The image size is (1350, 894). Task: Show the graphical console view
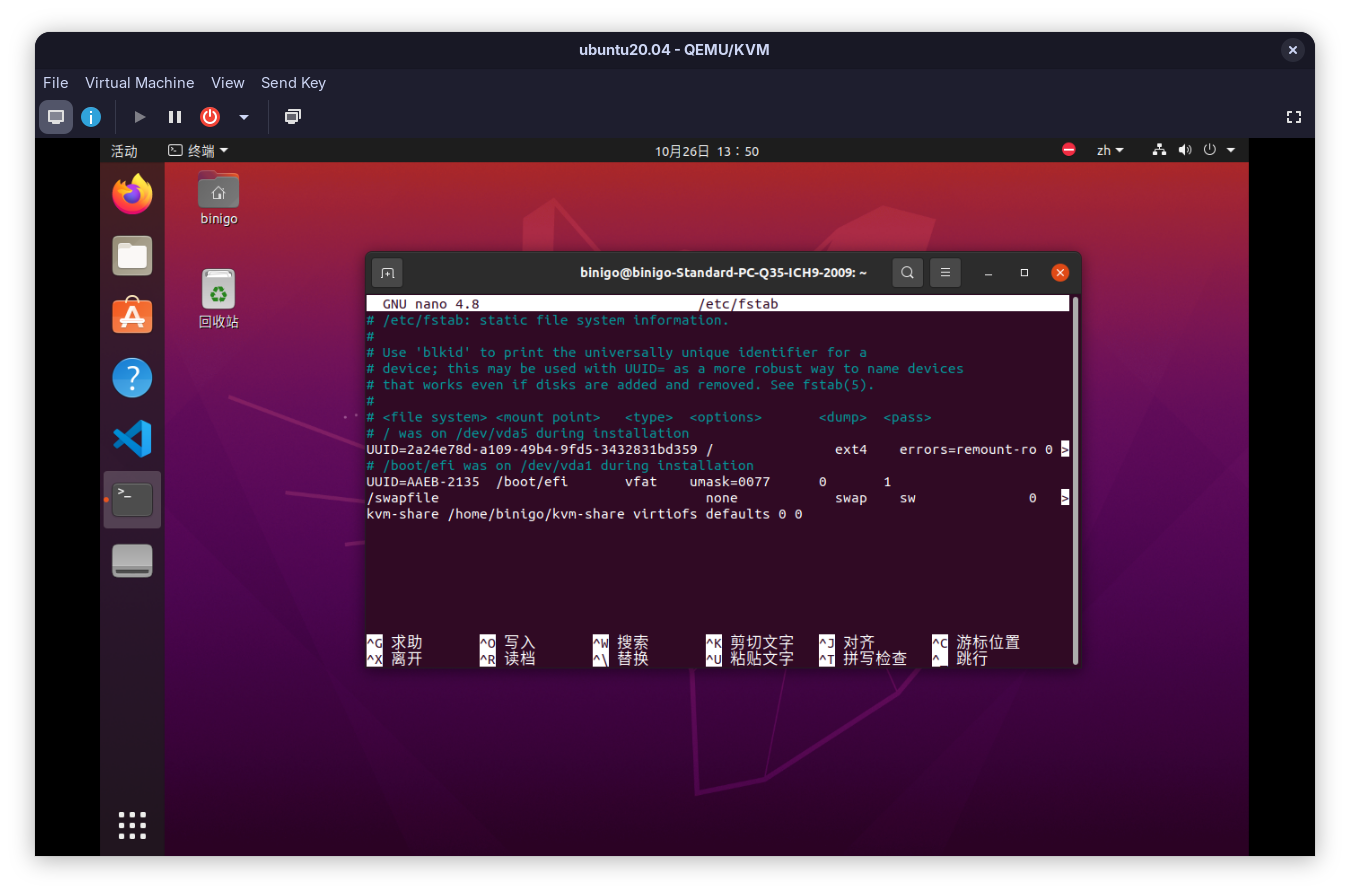(56, 117)
